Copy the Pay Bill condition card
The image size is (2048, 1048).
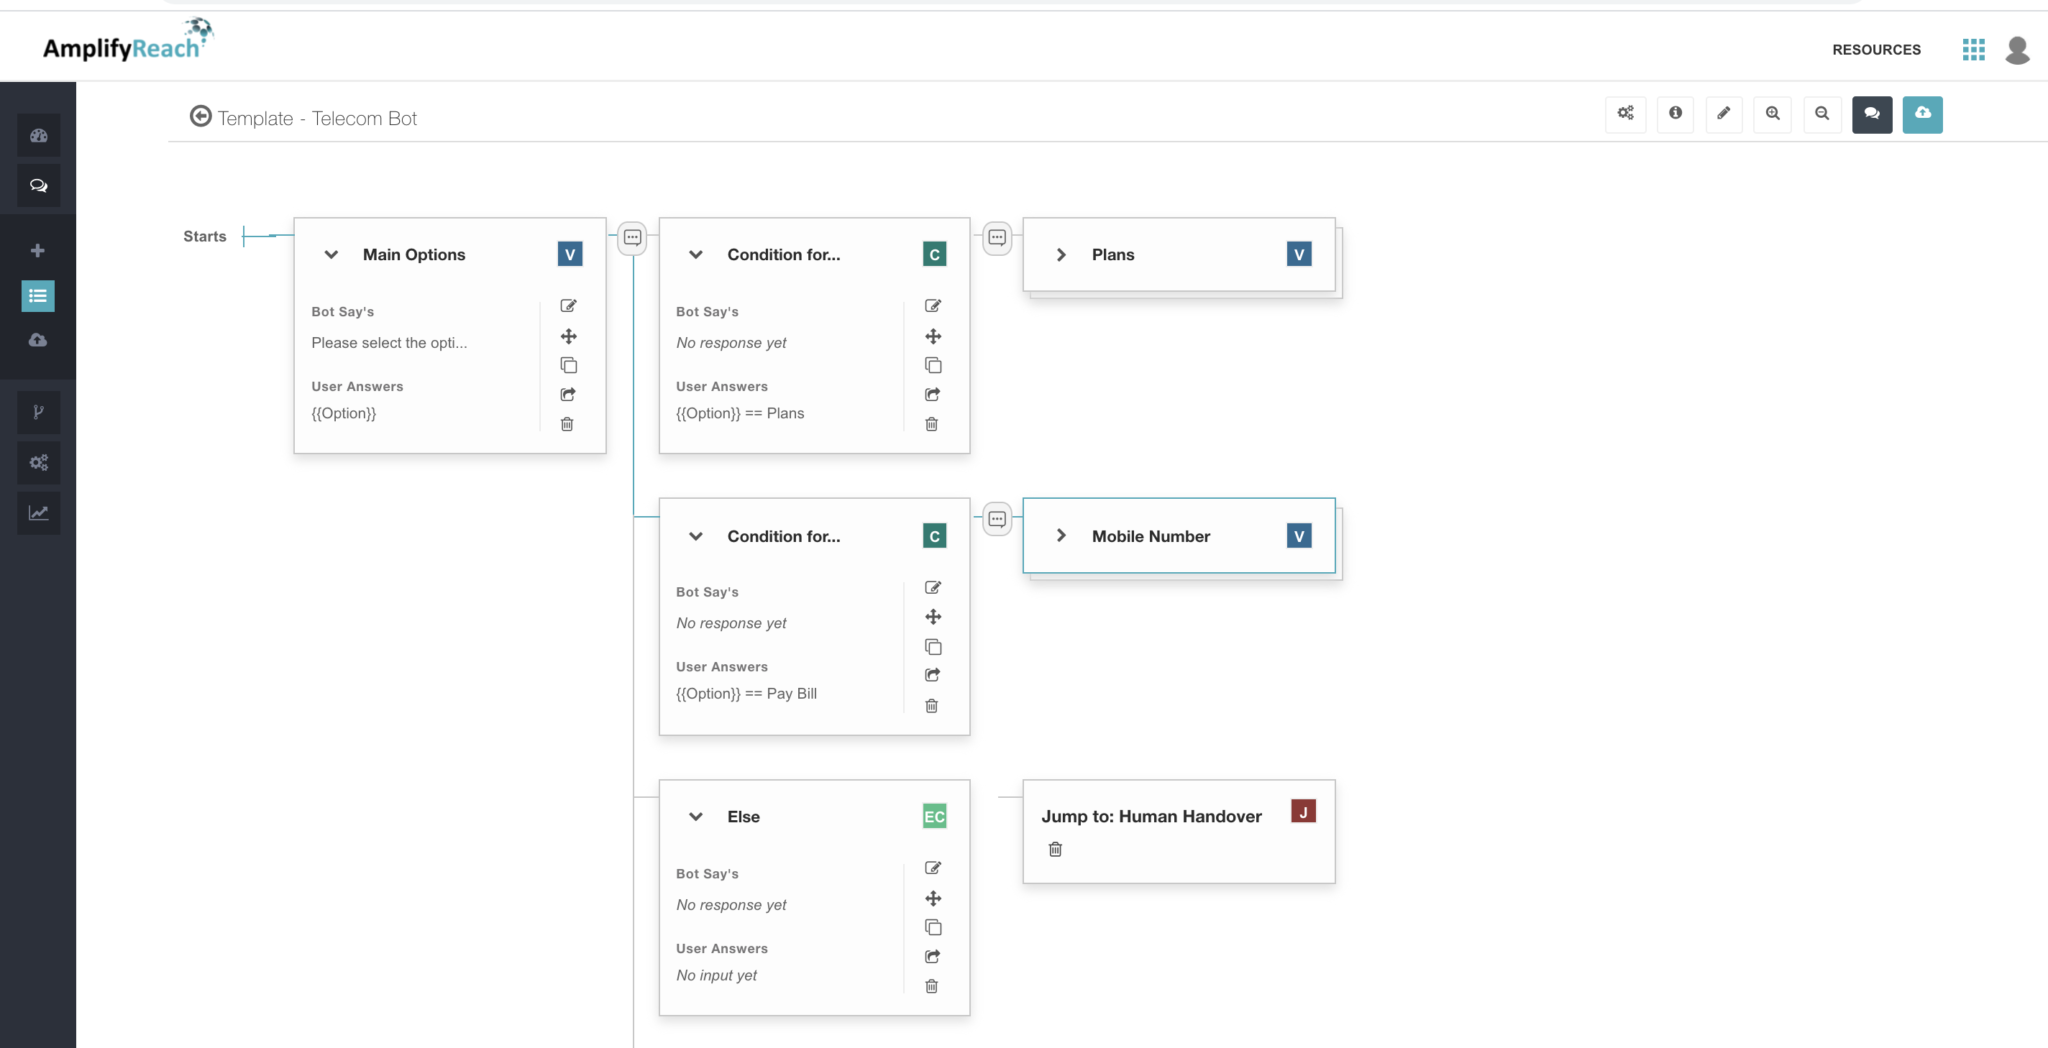(x=933, y=647)
